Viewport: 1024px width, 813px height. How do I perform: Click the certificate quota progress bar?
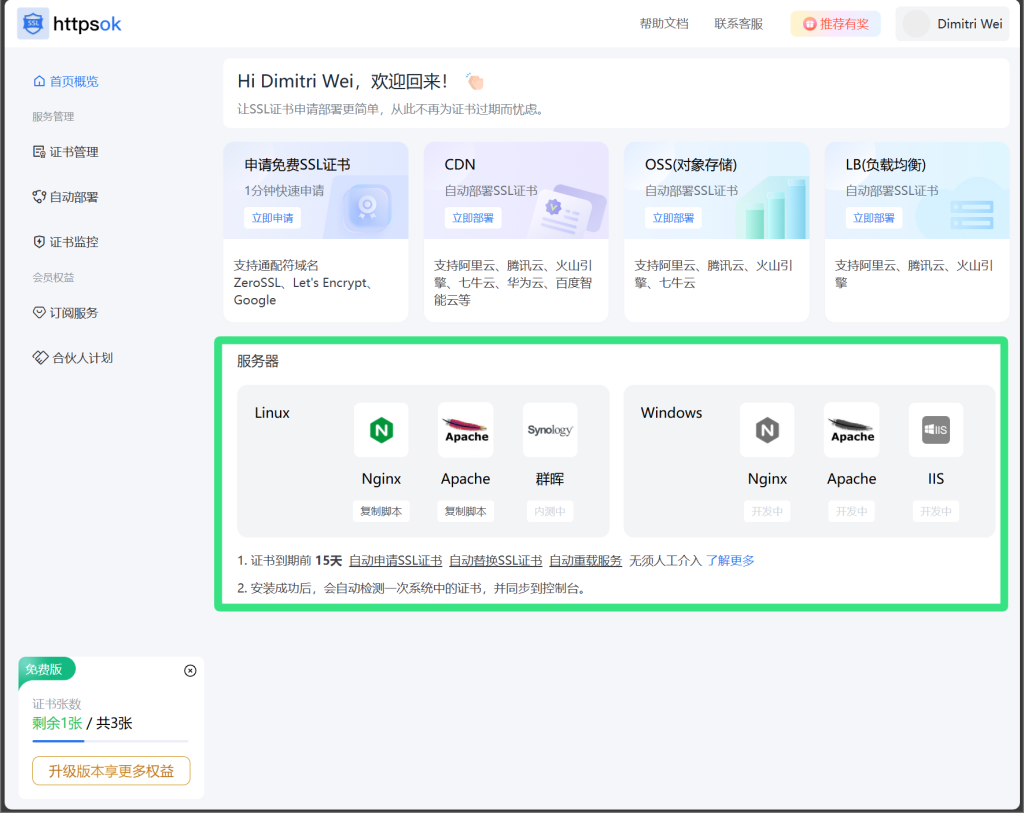pyautogui.click(x=110, y=741)
